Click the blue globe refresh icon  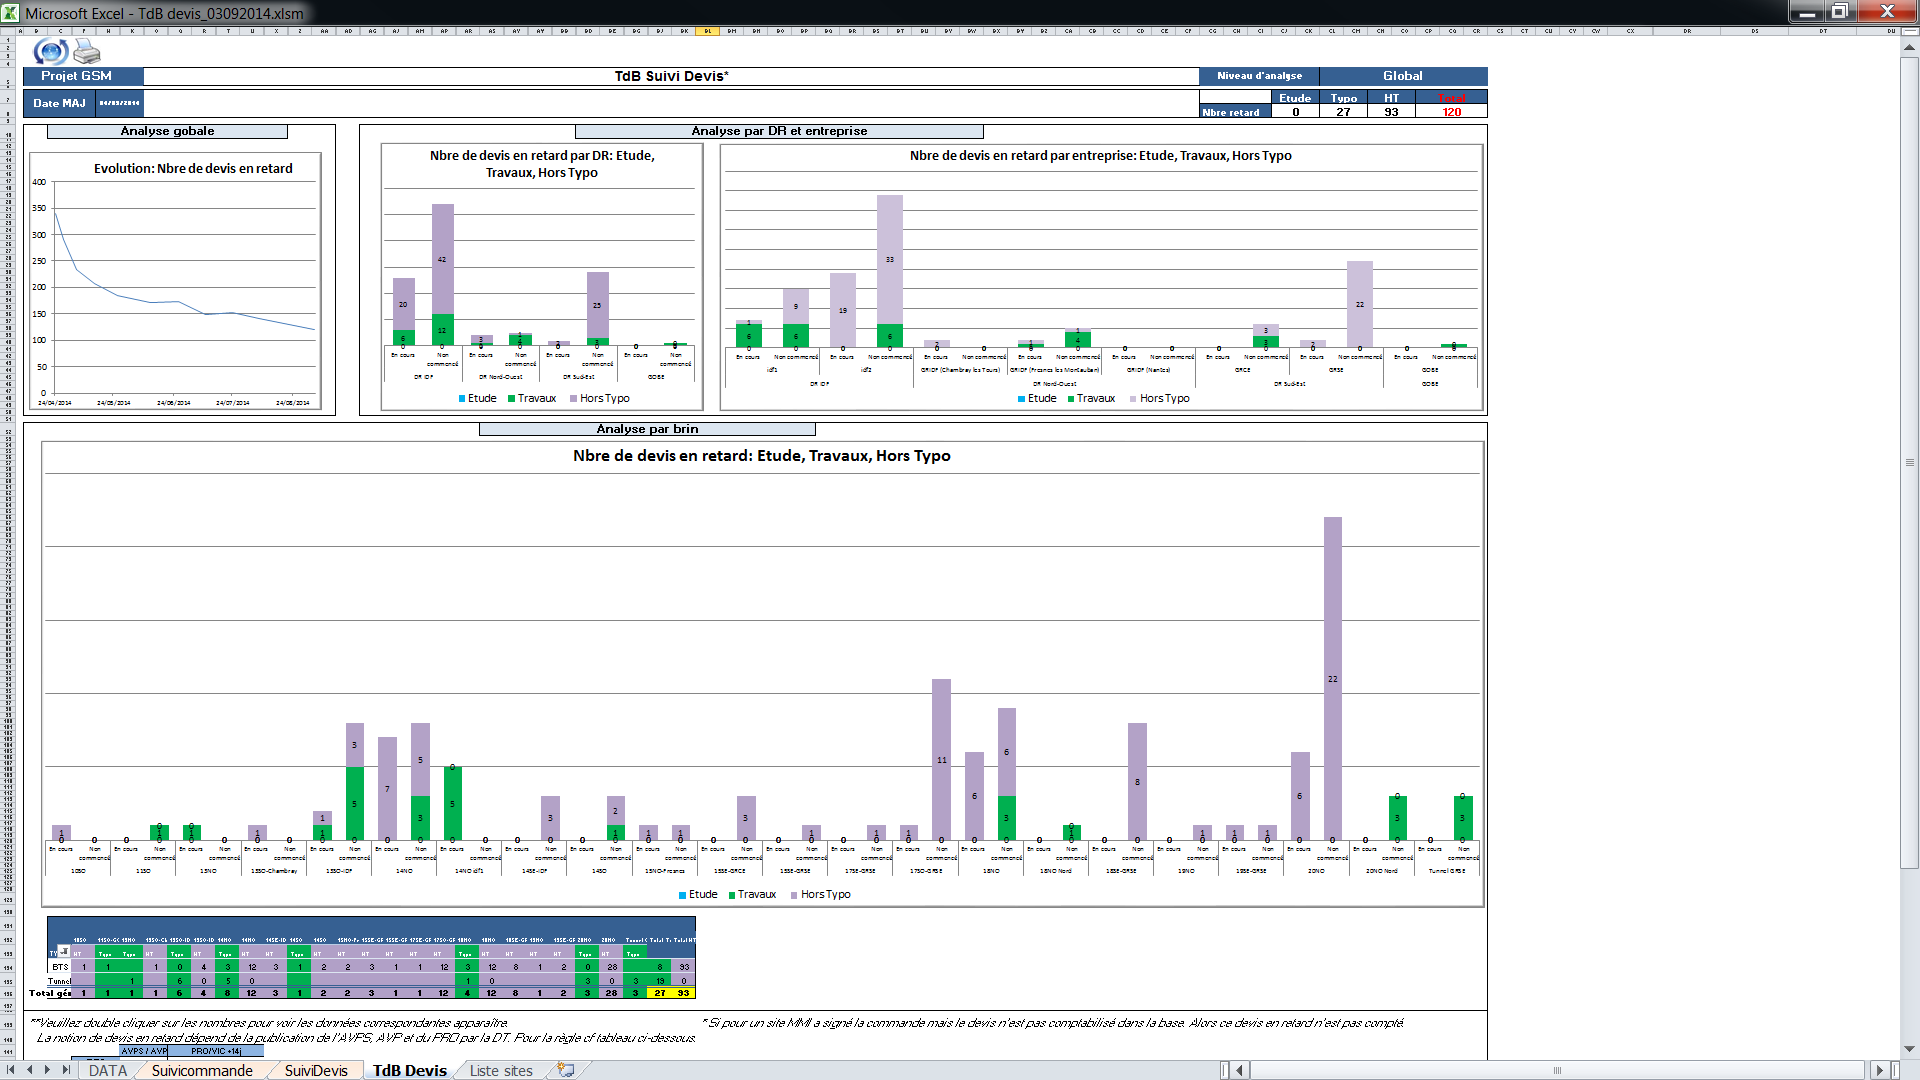tap(50, 51)
